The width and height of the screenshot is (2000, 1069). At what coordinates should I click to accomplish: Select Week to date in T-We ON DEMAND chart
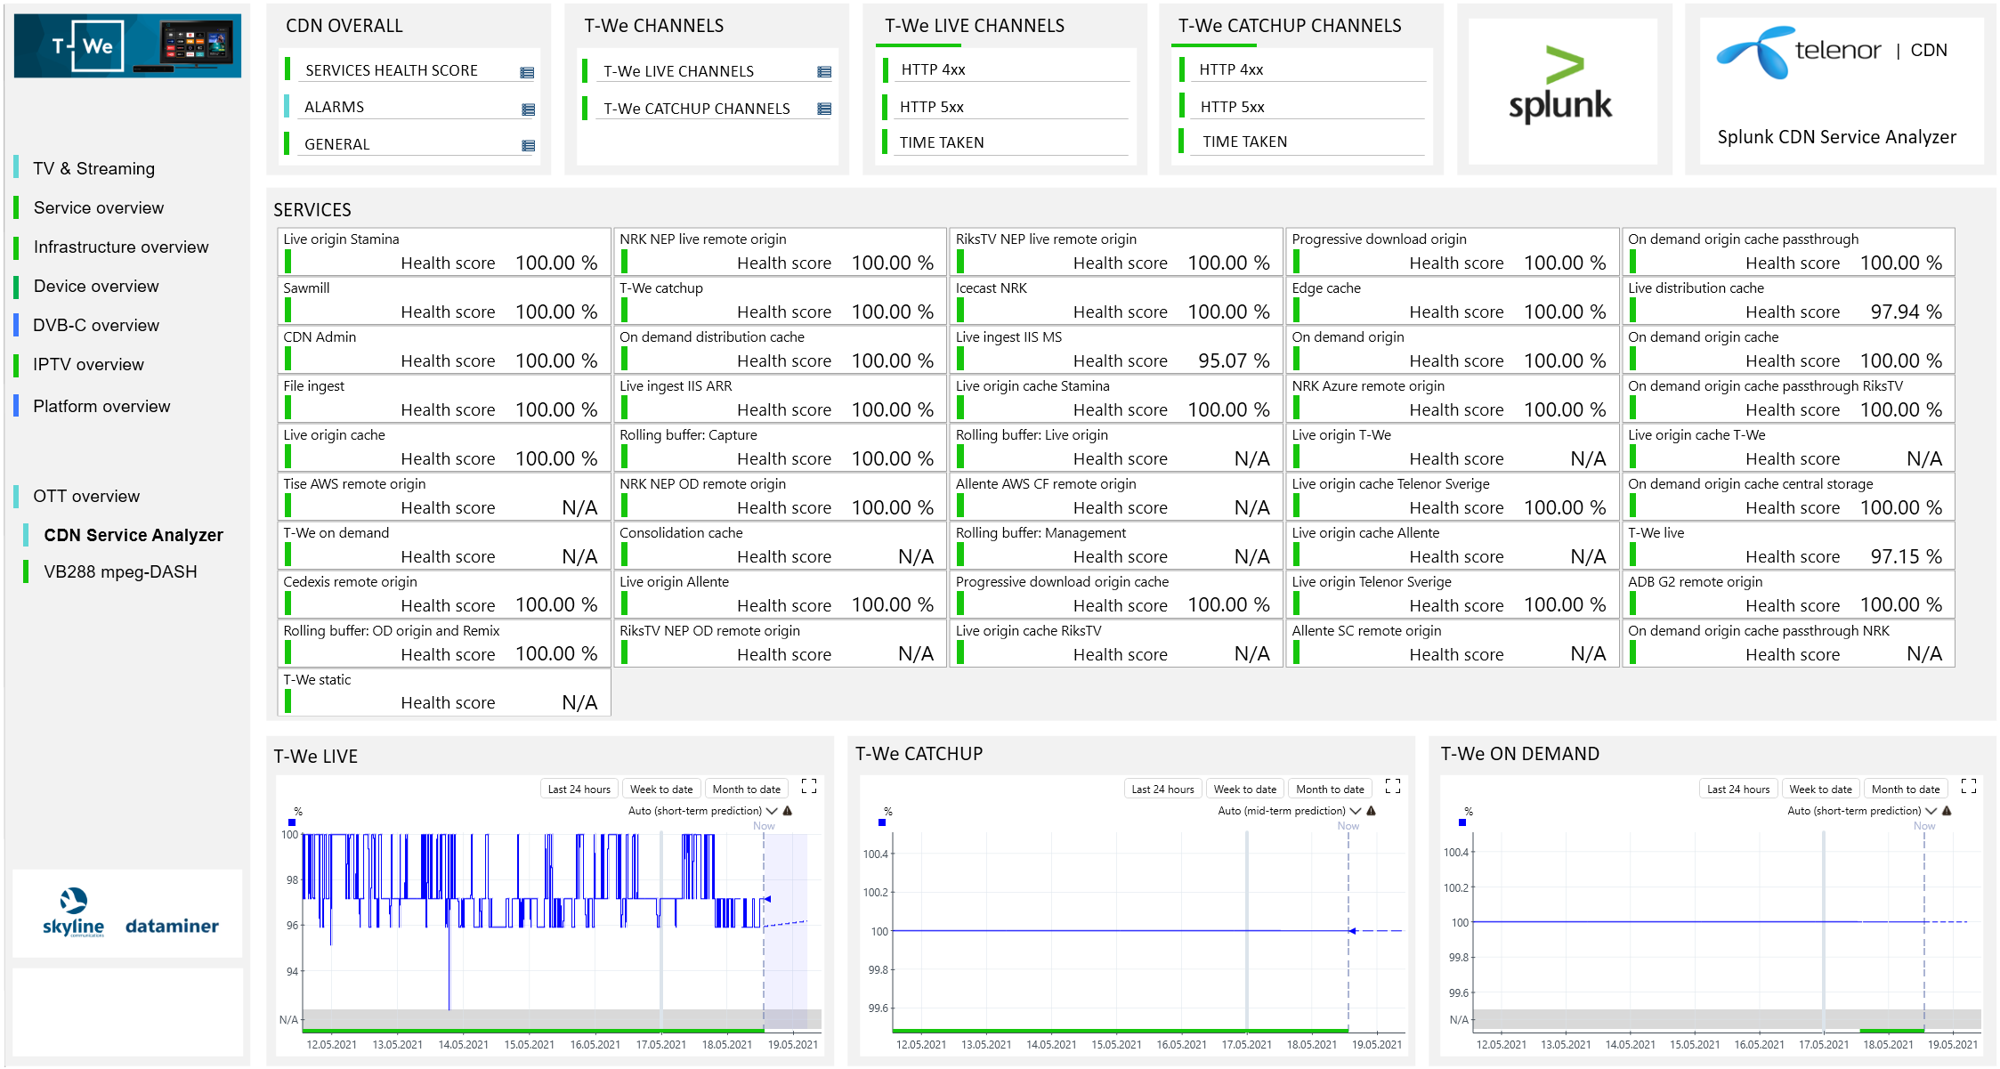pyautogui.click(x=1820, y=789)
